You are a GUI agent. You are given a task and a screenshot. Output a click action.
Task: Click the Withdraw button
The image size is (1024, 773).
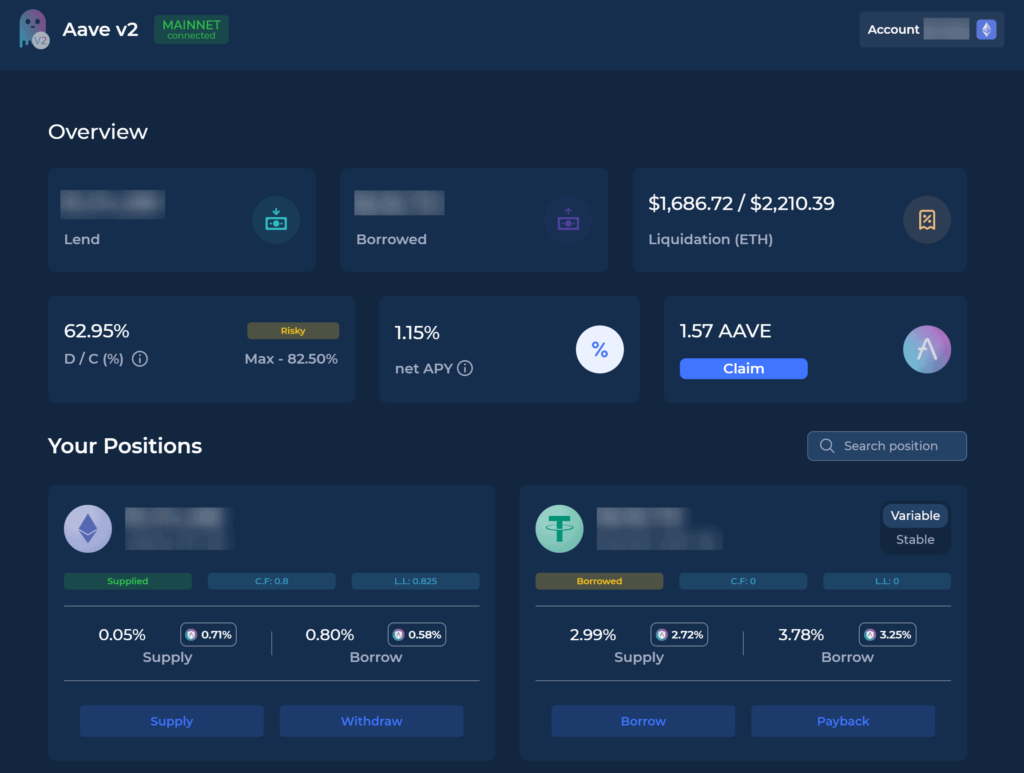372,721
